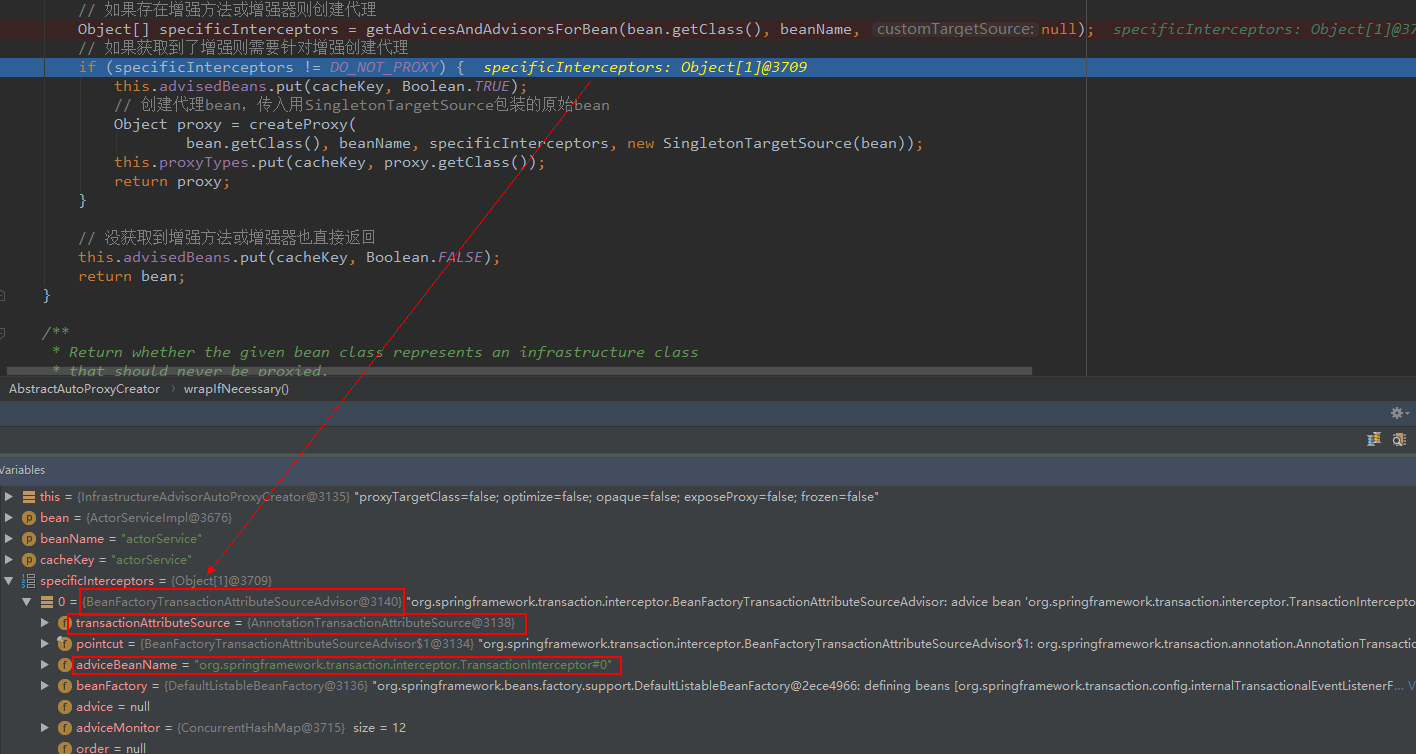Click the this.proxyTypes.put code line

click(x=330, y=162)
